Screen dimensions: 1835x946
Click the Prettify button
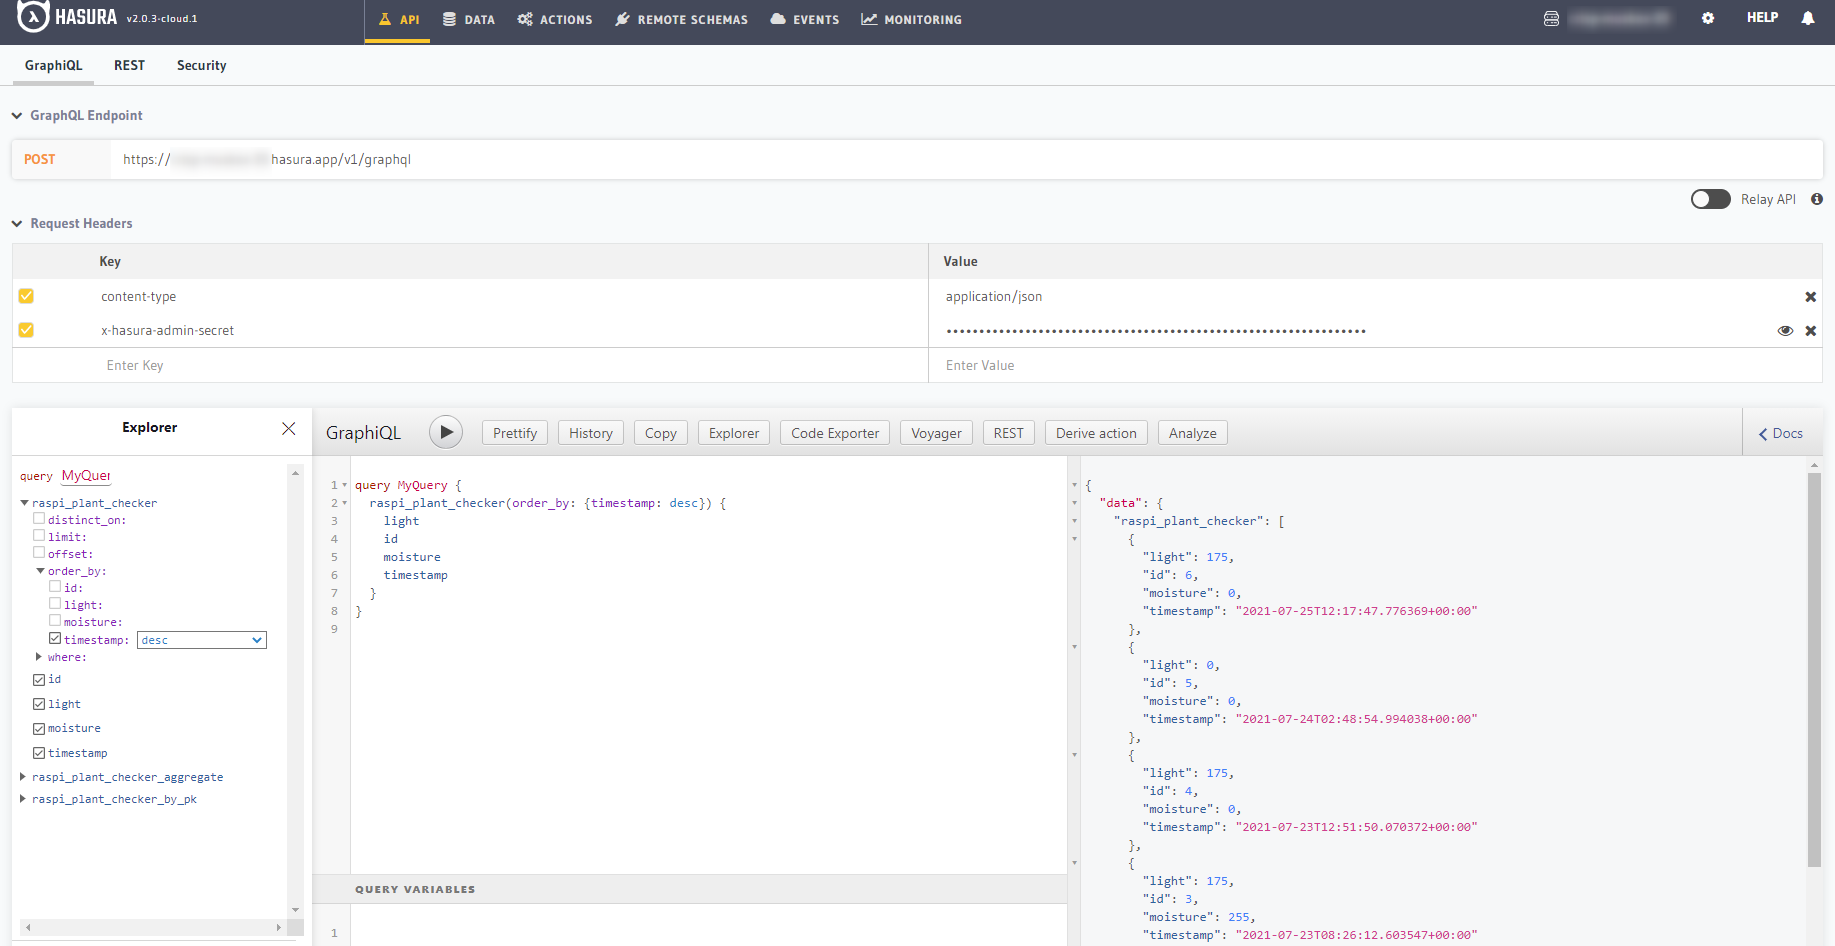(514, 433)
